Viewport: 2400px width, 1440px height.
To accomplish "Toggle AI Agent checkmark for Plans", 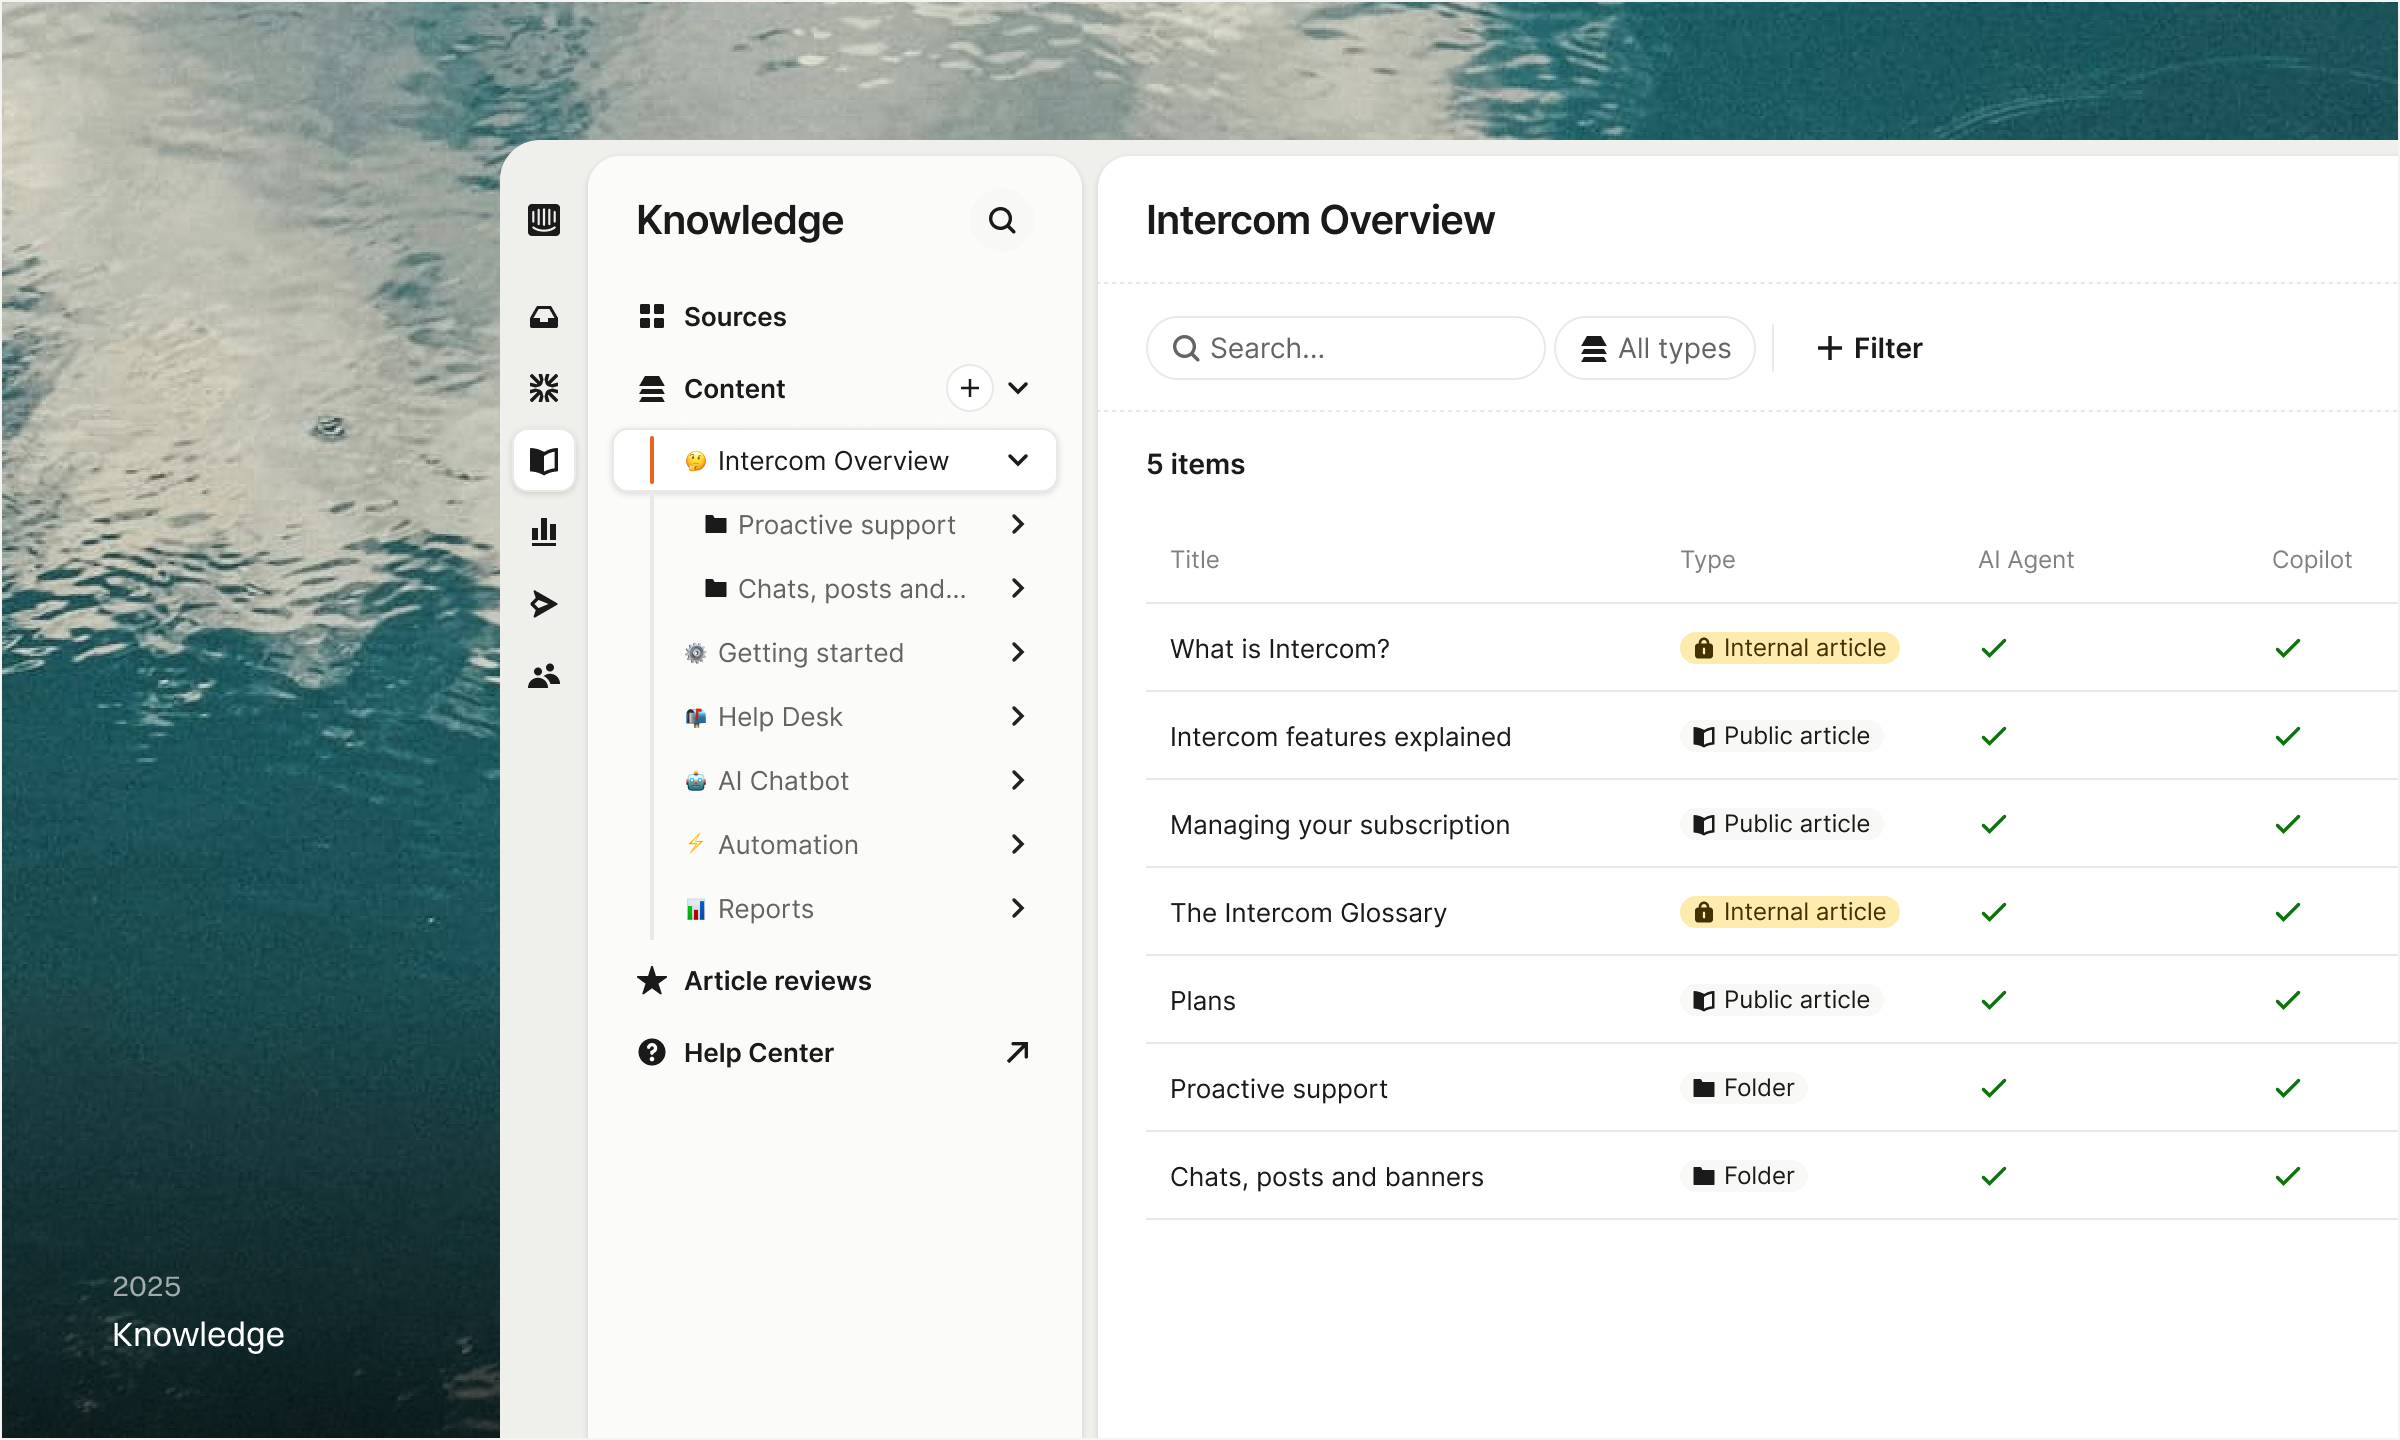I will 1993,1000.
